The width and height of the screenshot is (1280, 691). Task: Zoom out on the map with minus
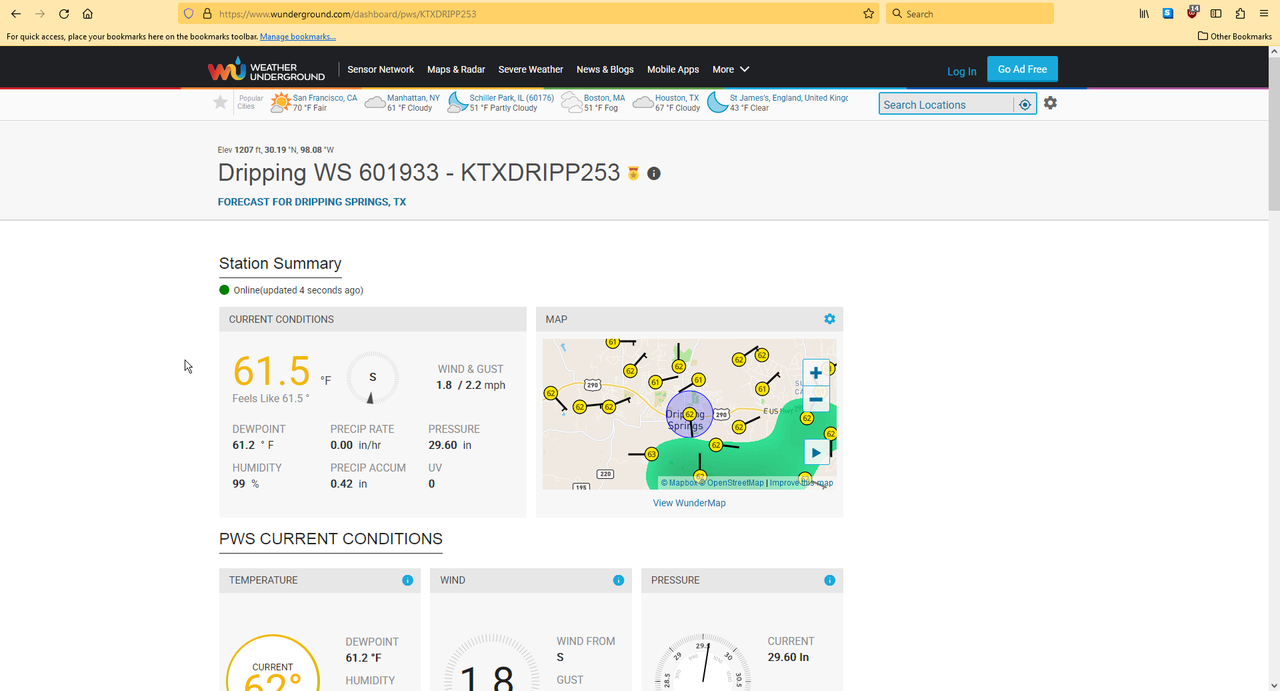click(816, 400)
